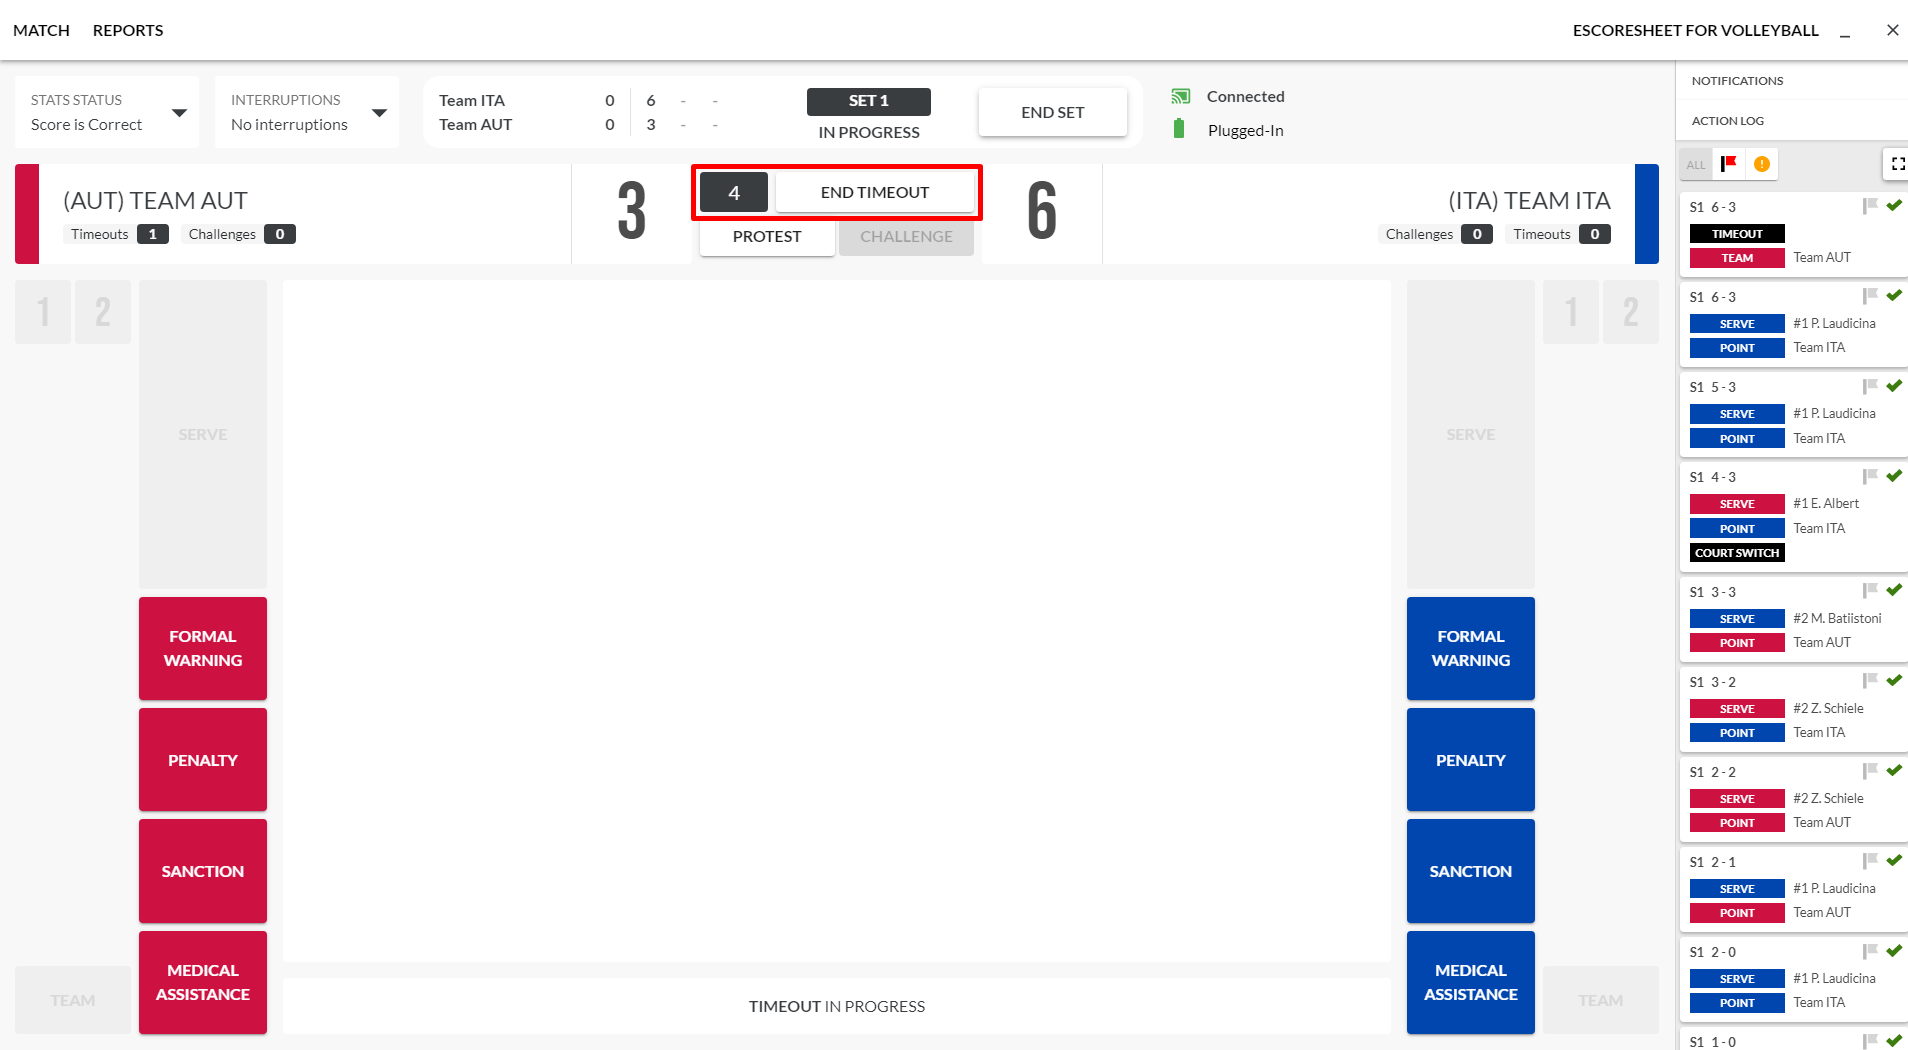The width and height of the screenshot is (1908, 1050).
Task: Click Team ITA score 6
Action: [x=1042, y=212]
